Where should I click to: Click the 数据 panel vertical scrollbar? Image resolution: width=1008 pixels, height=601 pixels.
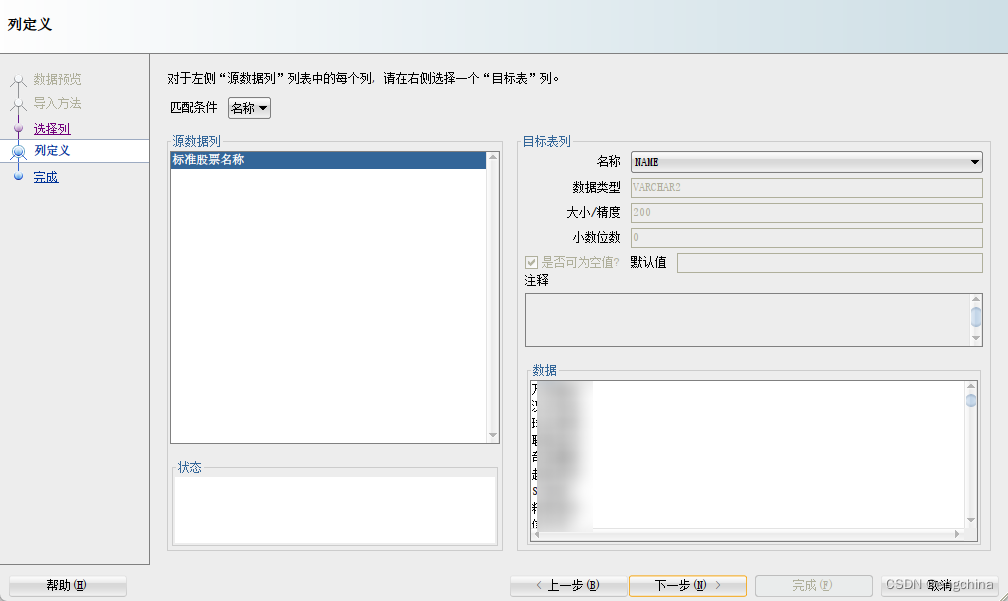pyautogui.click(x=969, y=450)
